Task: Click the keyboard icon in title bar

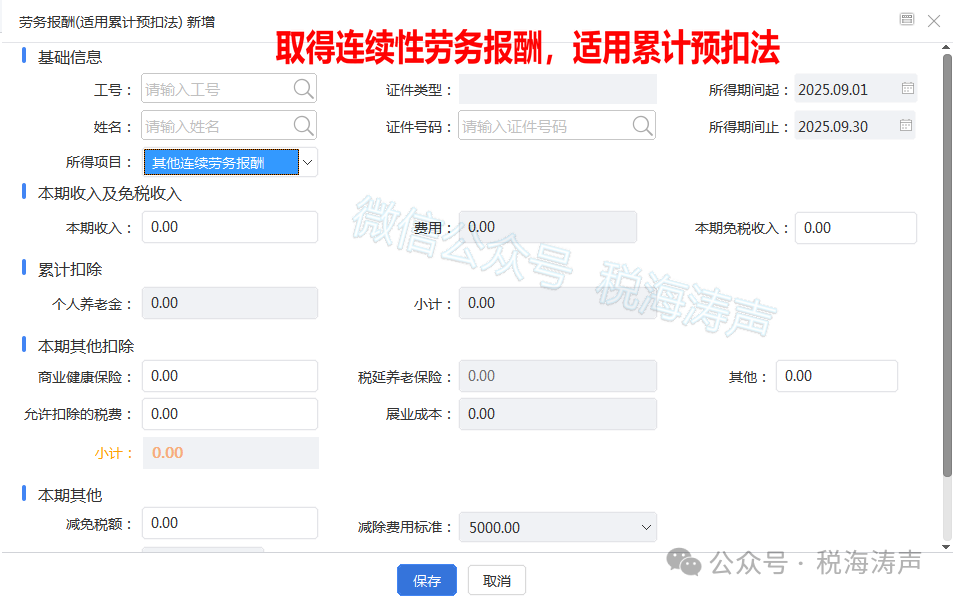Action: click(907, 19)
